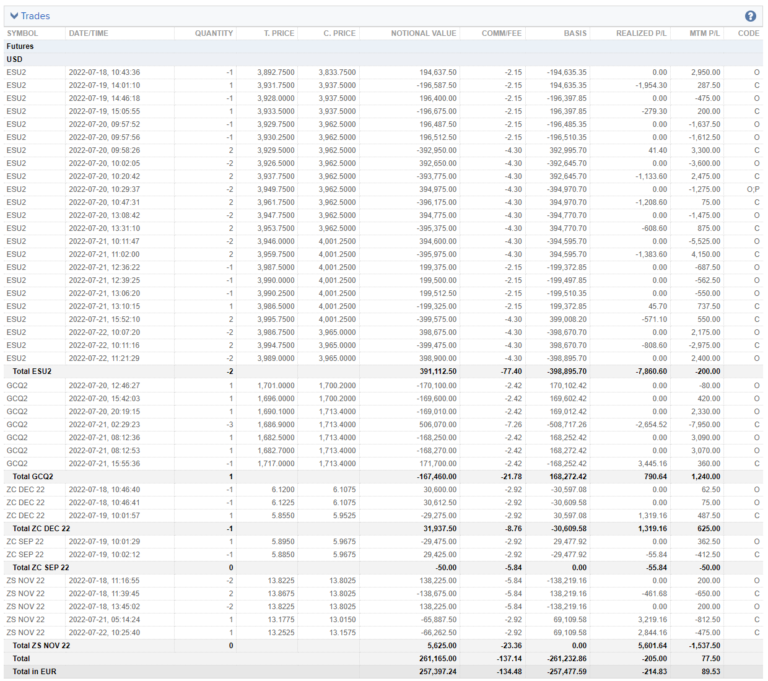Click the O;P code cell
Image resolution: width=768 pixels, height=681 pixels.
coord(755,189)
